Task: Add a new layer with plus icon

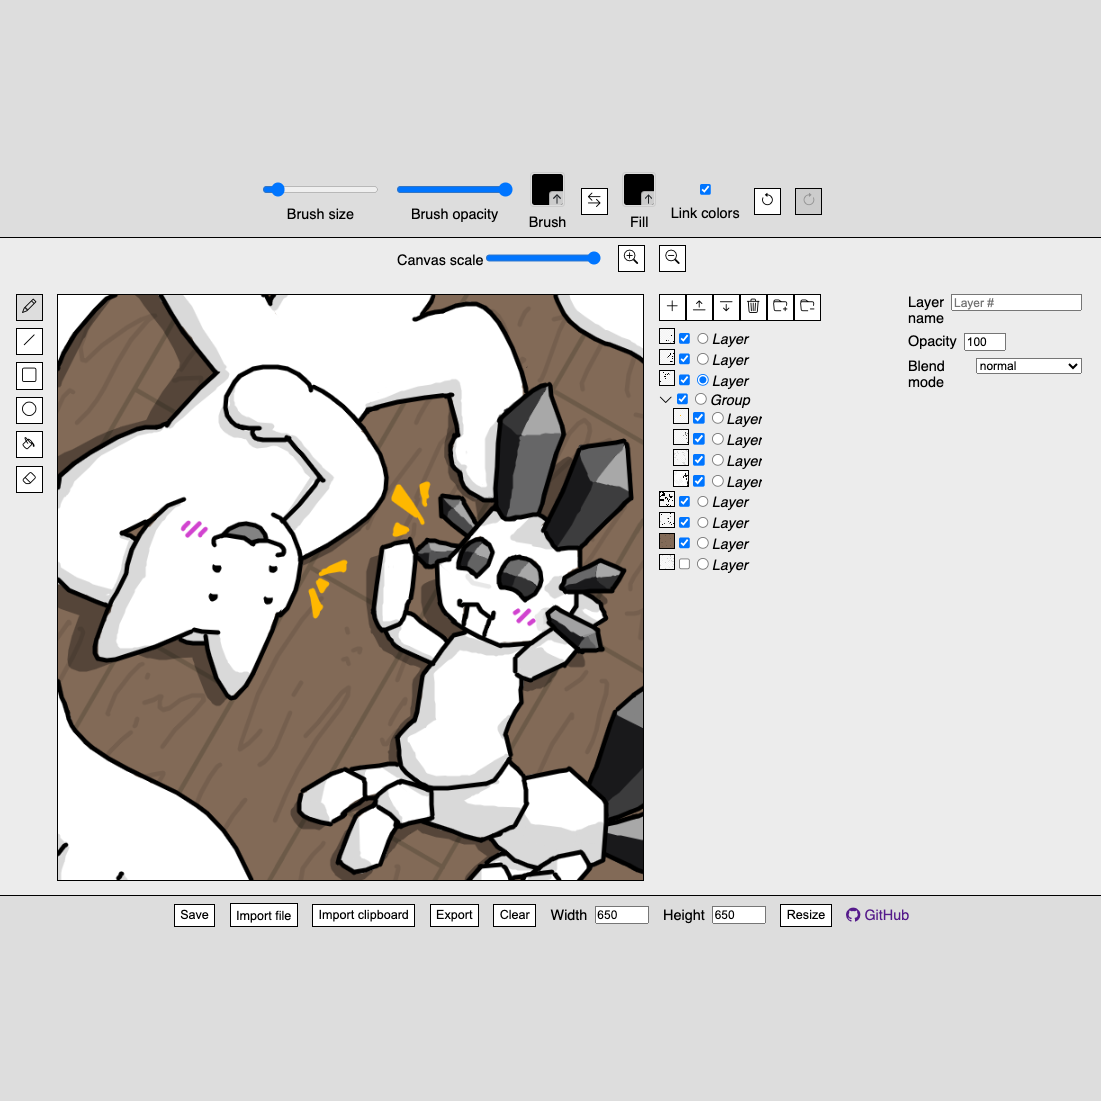Action: pos(672,307)
